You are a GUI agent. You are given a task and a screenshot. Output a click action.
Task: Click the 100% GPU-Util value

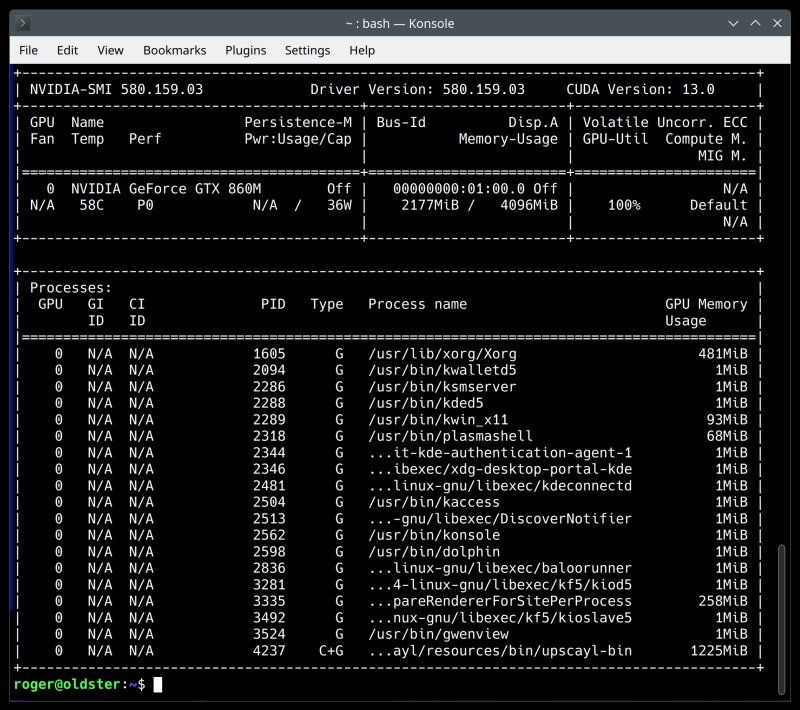624,205
